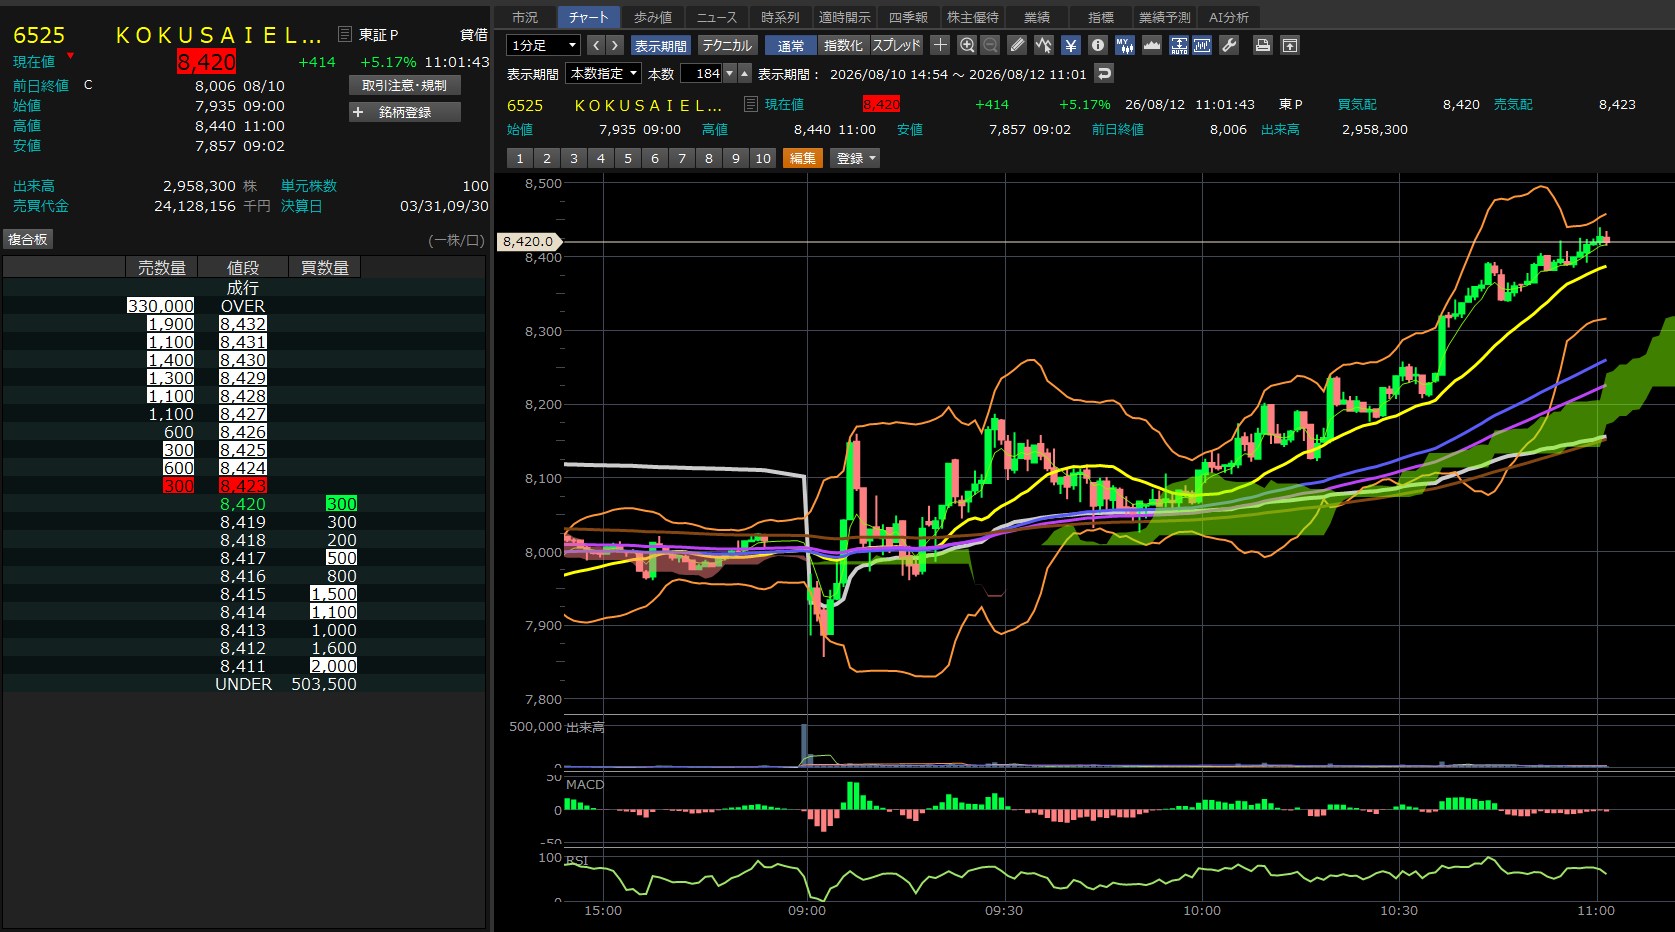Click the pop-out window icon
This screenshot has width=1675, height=932.
(x=1290, y=45)
